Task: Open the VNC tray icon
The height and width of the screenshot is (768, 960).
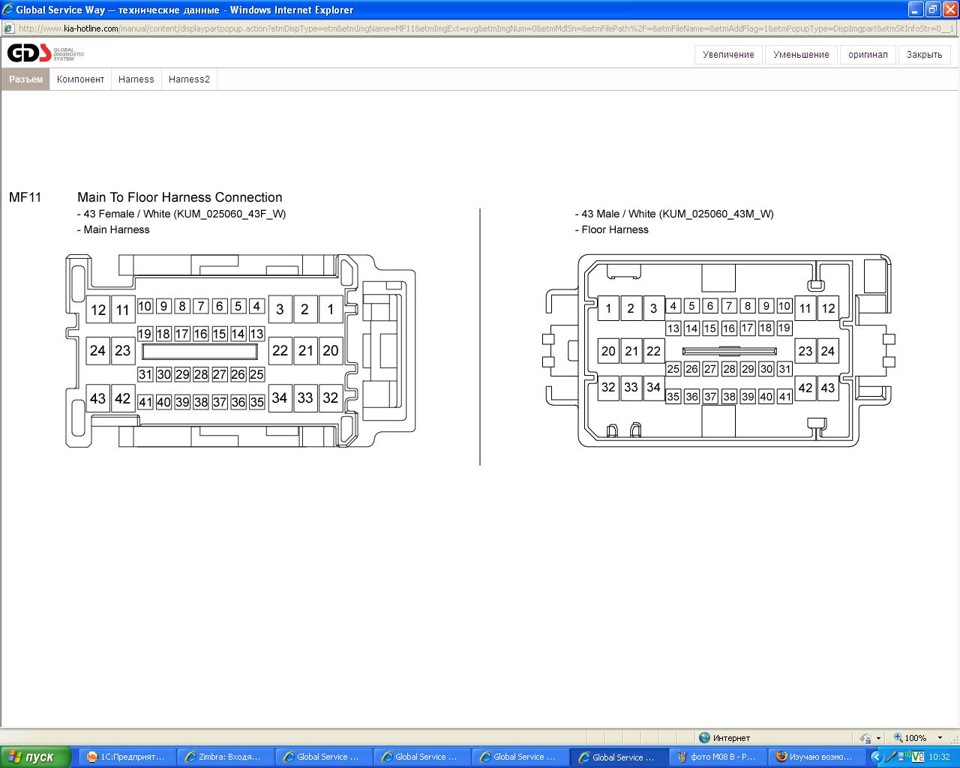Action: [918, 757]
